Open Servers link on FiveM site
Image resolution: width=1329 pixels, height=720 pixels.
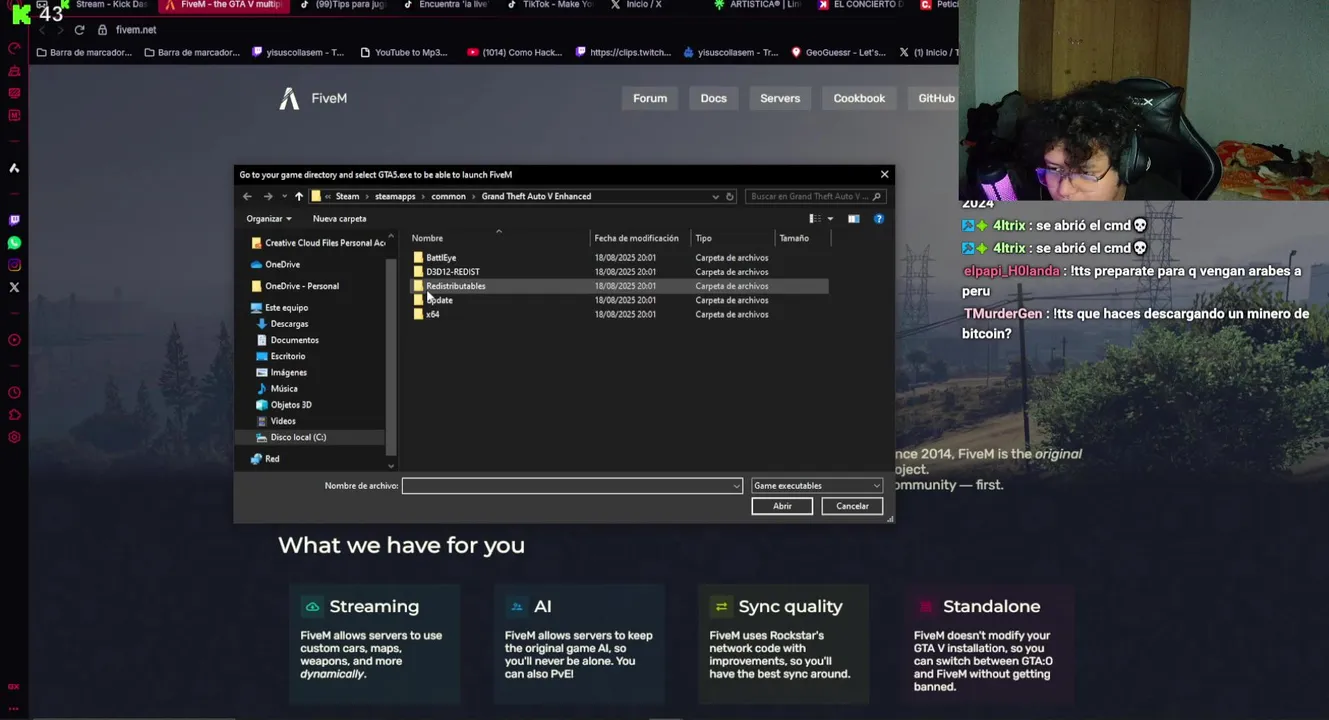click(780, 98)
